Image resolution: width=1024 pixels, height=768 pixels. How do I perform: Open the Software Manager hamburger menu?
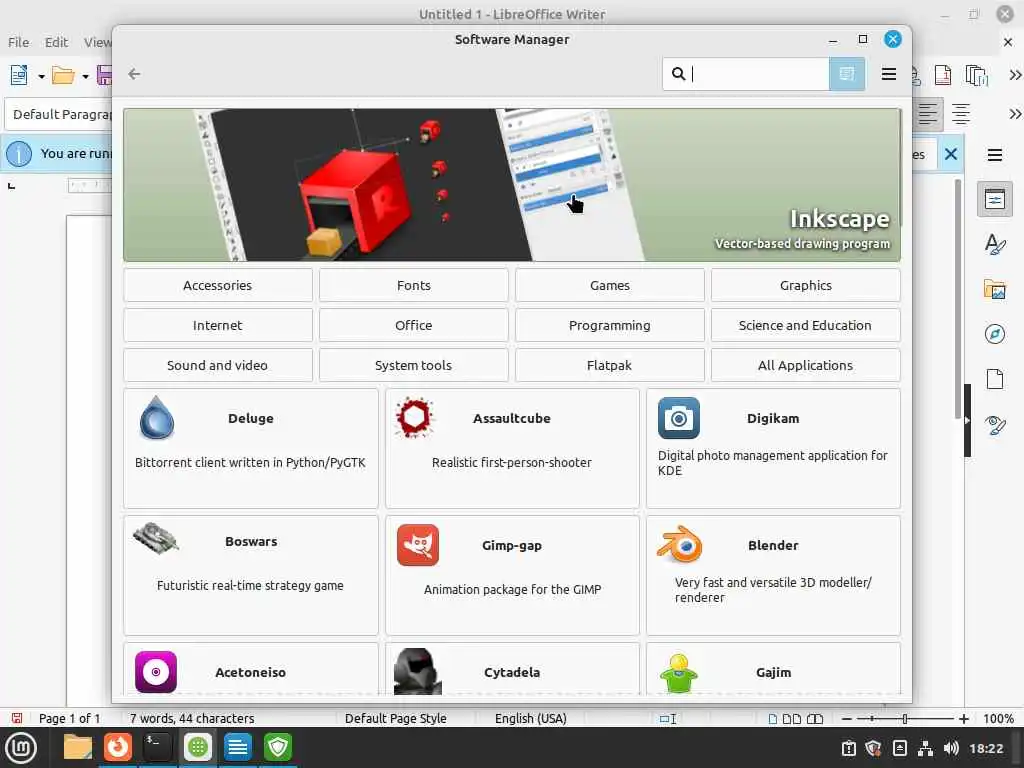click(x=888, y=74)
